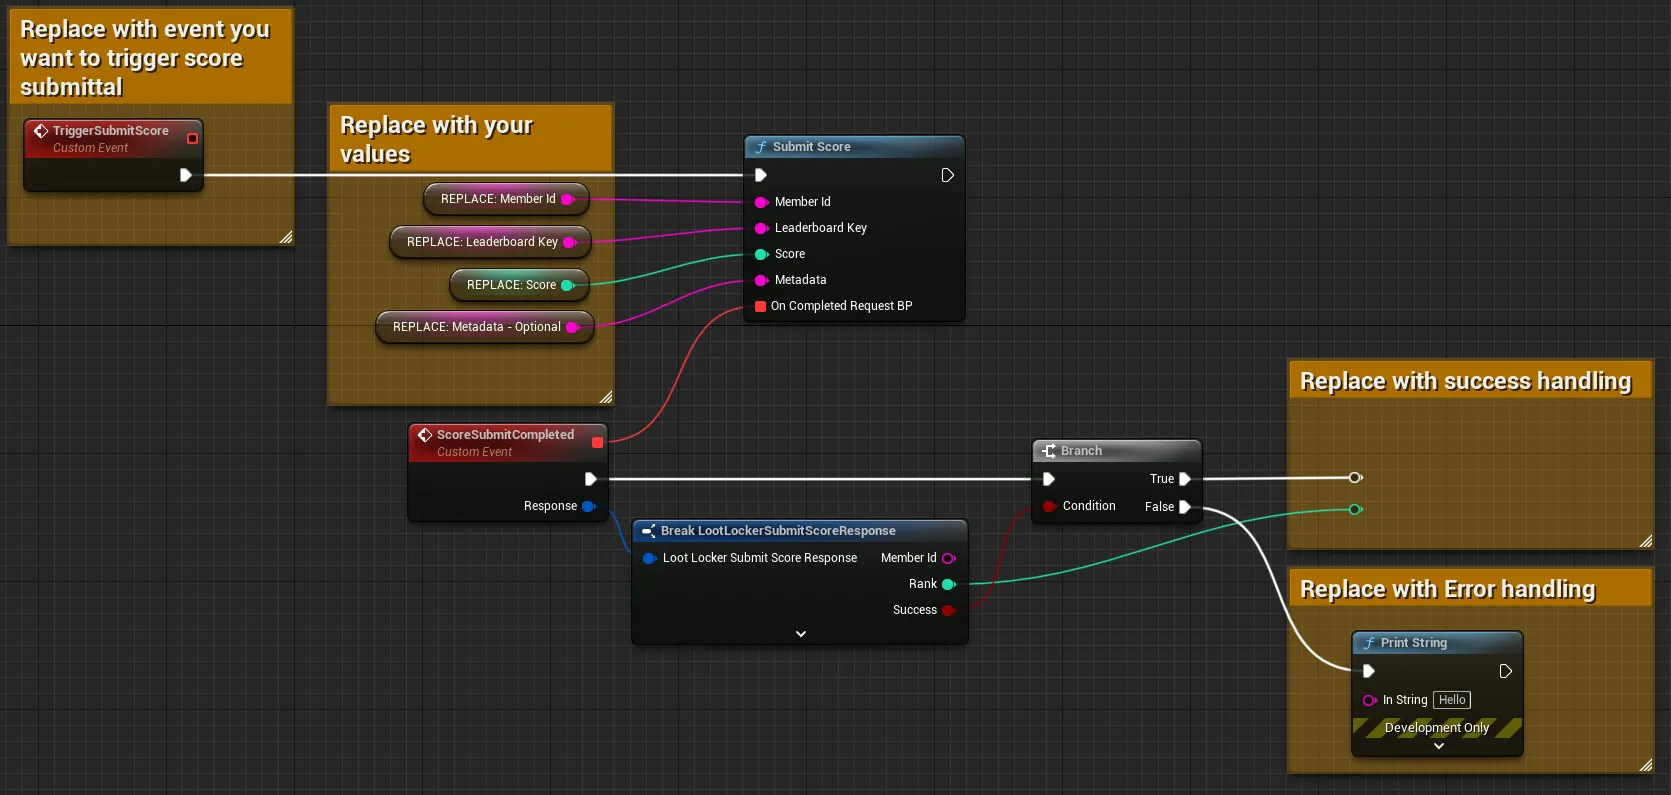Click the Print String execution output pin
Screen dimensions: 1671x795
1505,671
